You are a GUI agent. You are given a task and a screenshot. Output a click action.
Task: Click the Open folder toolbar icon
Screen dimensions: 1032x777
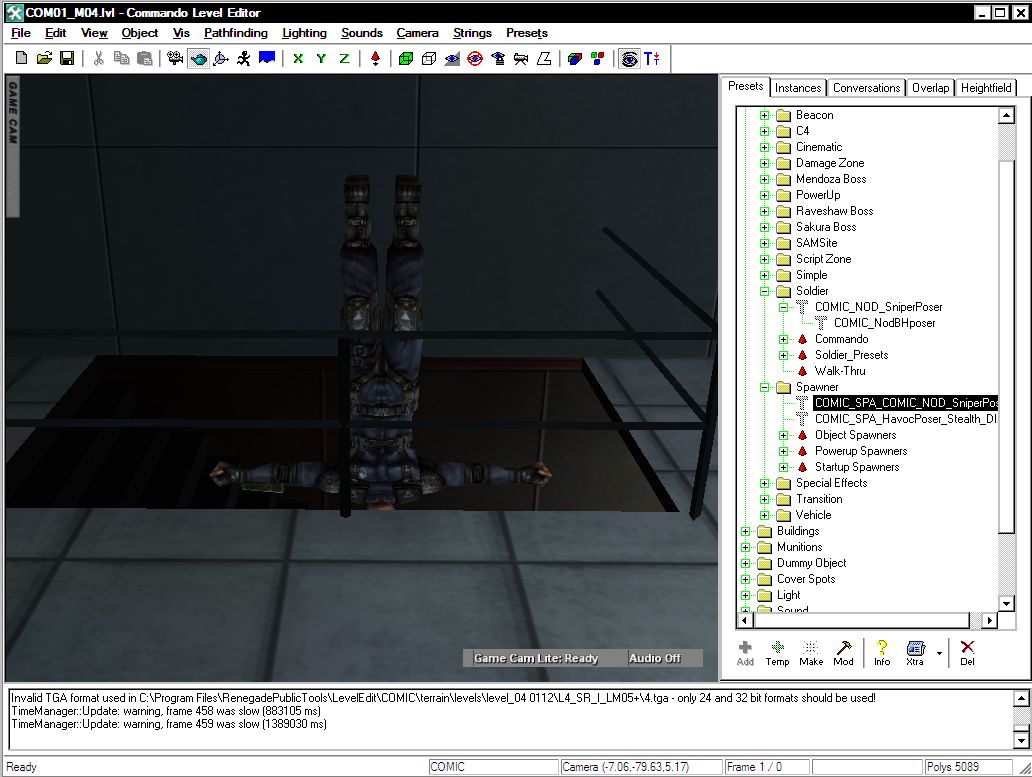44,59
